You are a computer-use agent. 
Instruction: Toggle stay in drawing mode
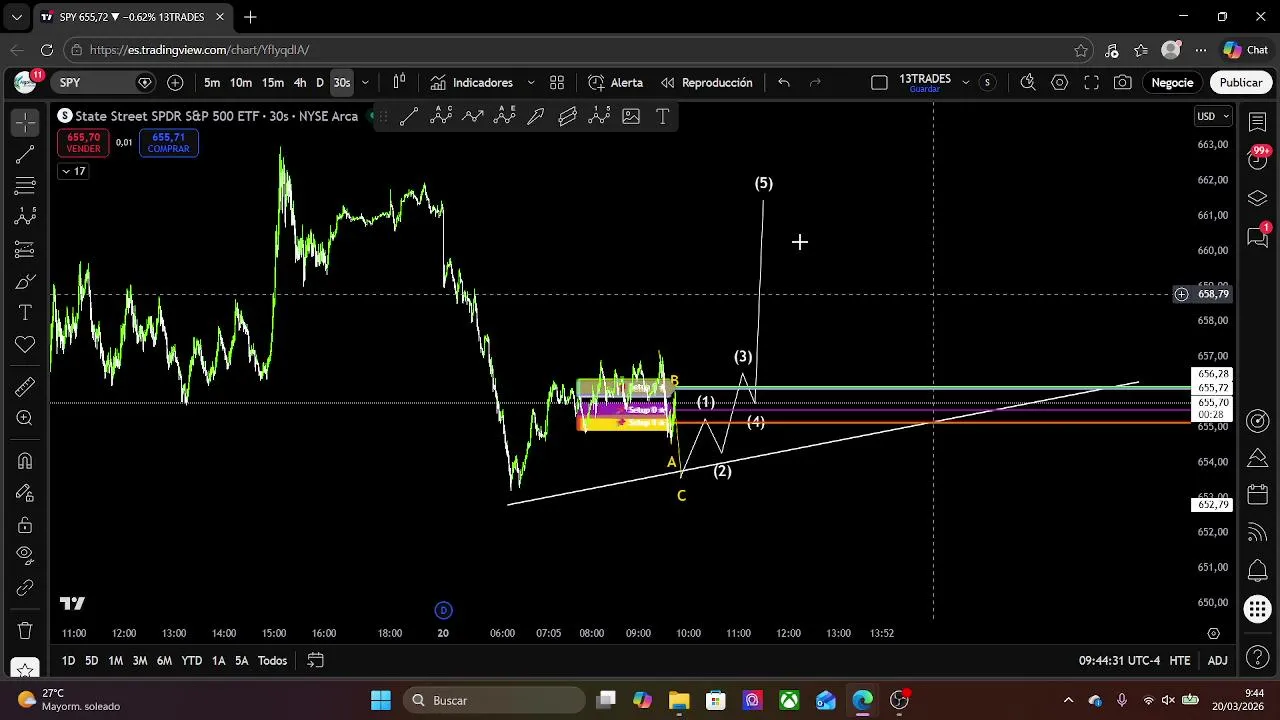[x=25, y=493]
